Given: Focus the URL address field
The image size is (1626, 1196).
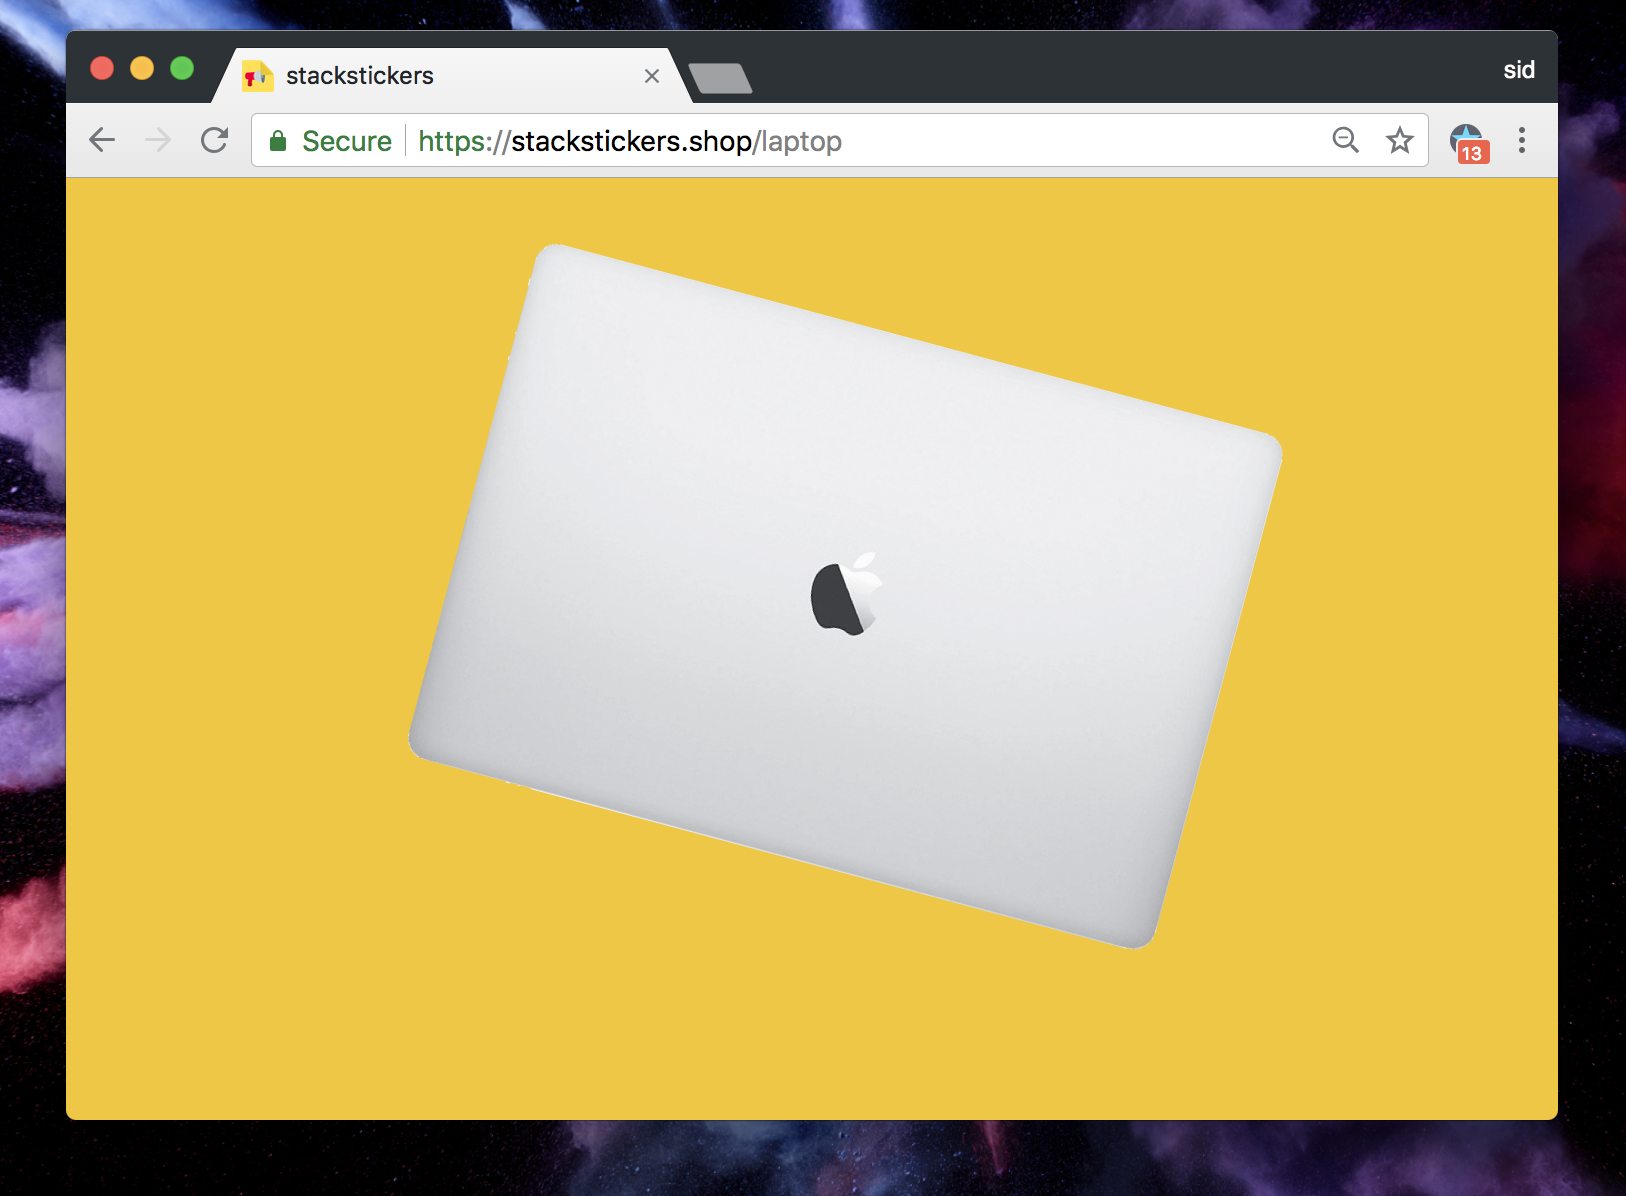Looking at the screenshot, I should [839, 141].
